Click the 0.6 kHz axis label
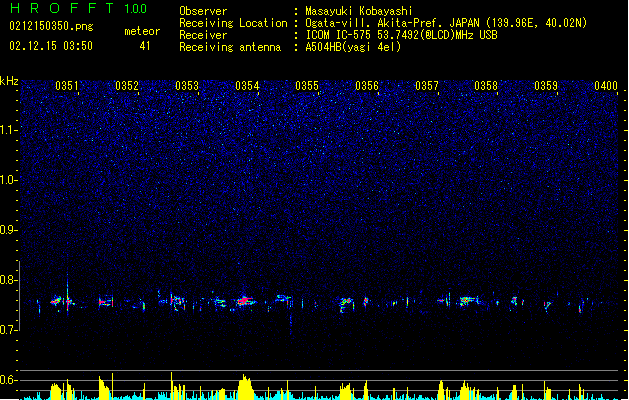This screenshot has height=400, width=629. coord(8,380)
